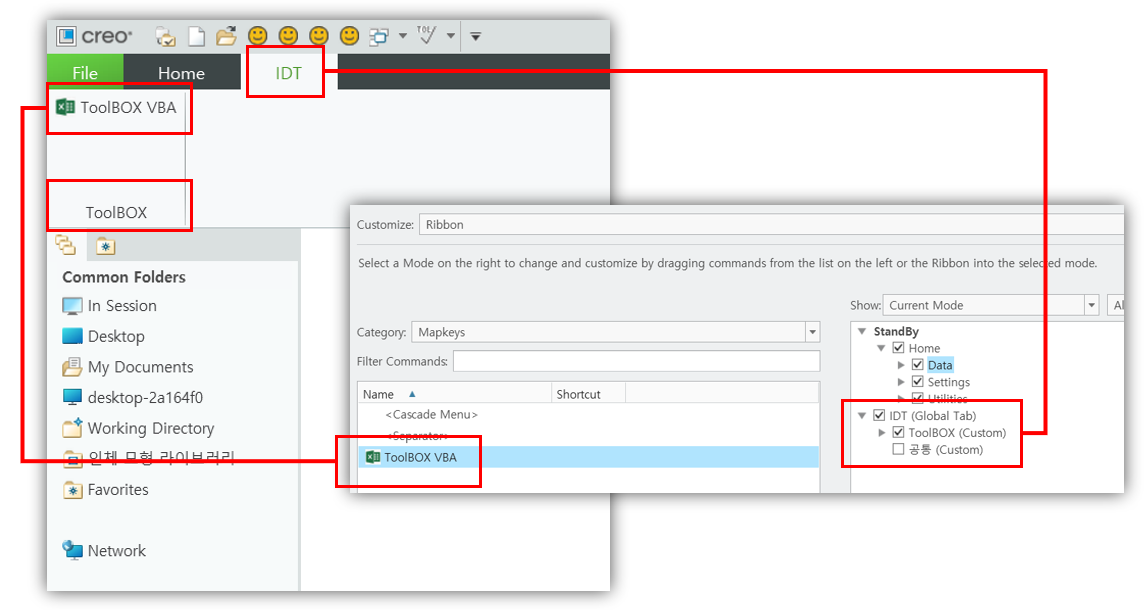Collapse the IDT (Global Tab) node
1145x615 pixels.
(862, 416)
